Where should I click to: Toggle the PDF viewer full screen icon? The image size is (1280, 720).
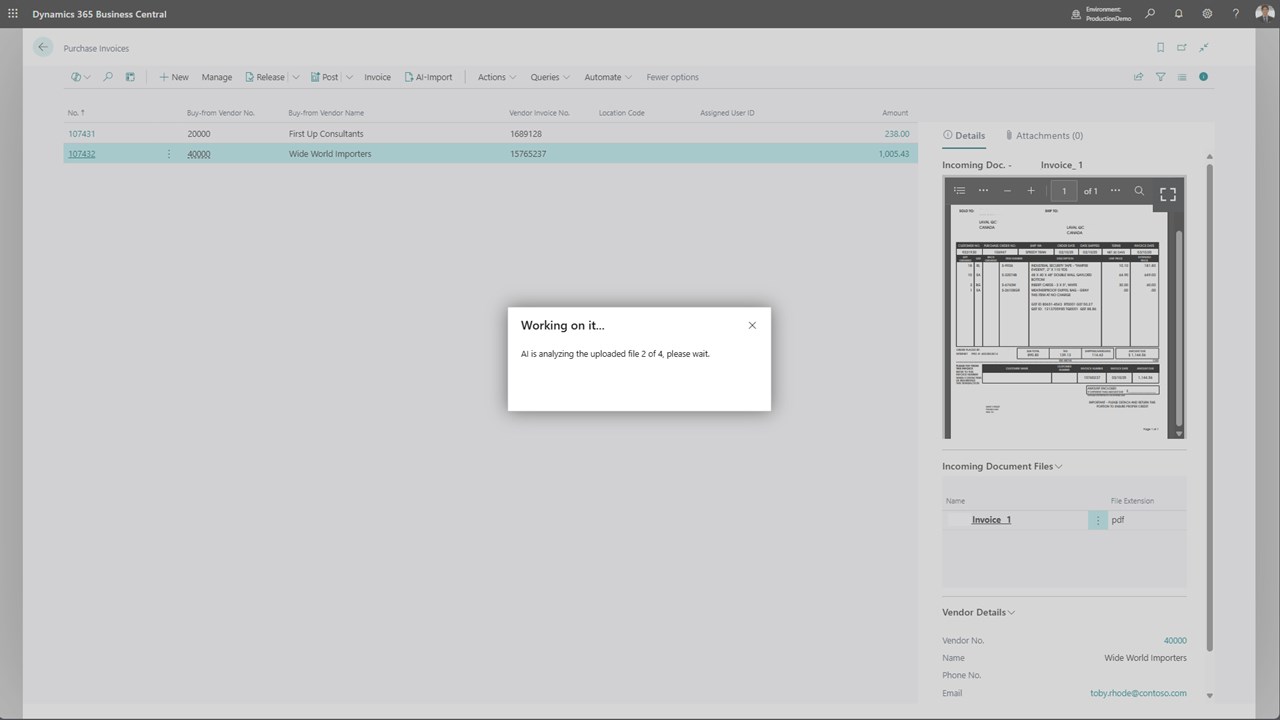click(x=1167, y=193)
